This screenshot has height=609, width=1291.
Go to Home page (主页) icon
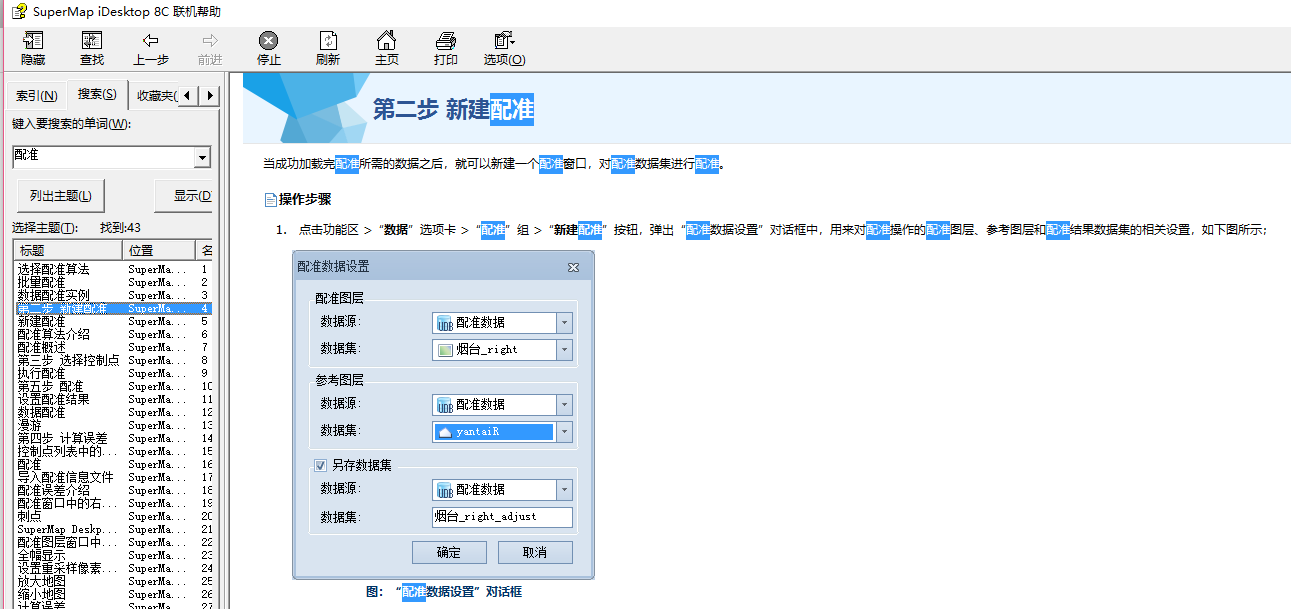386,41
